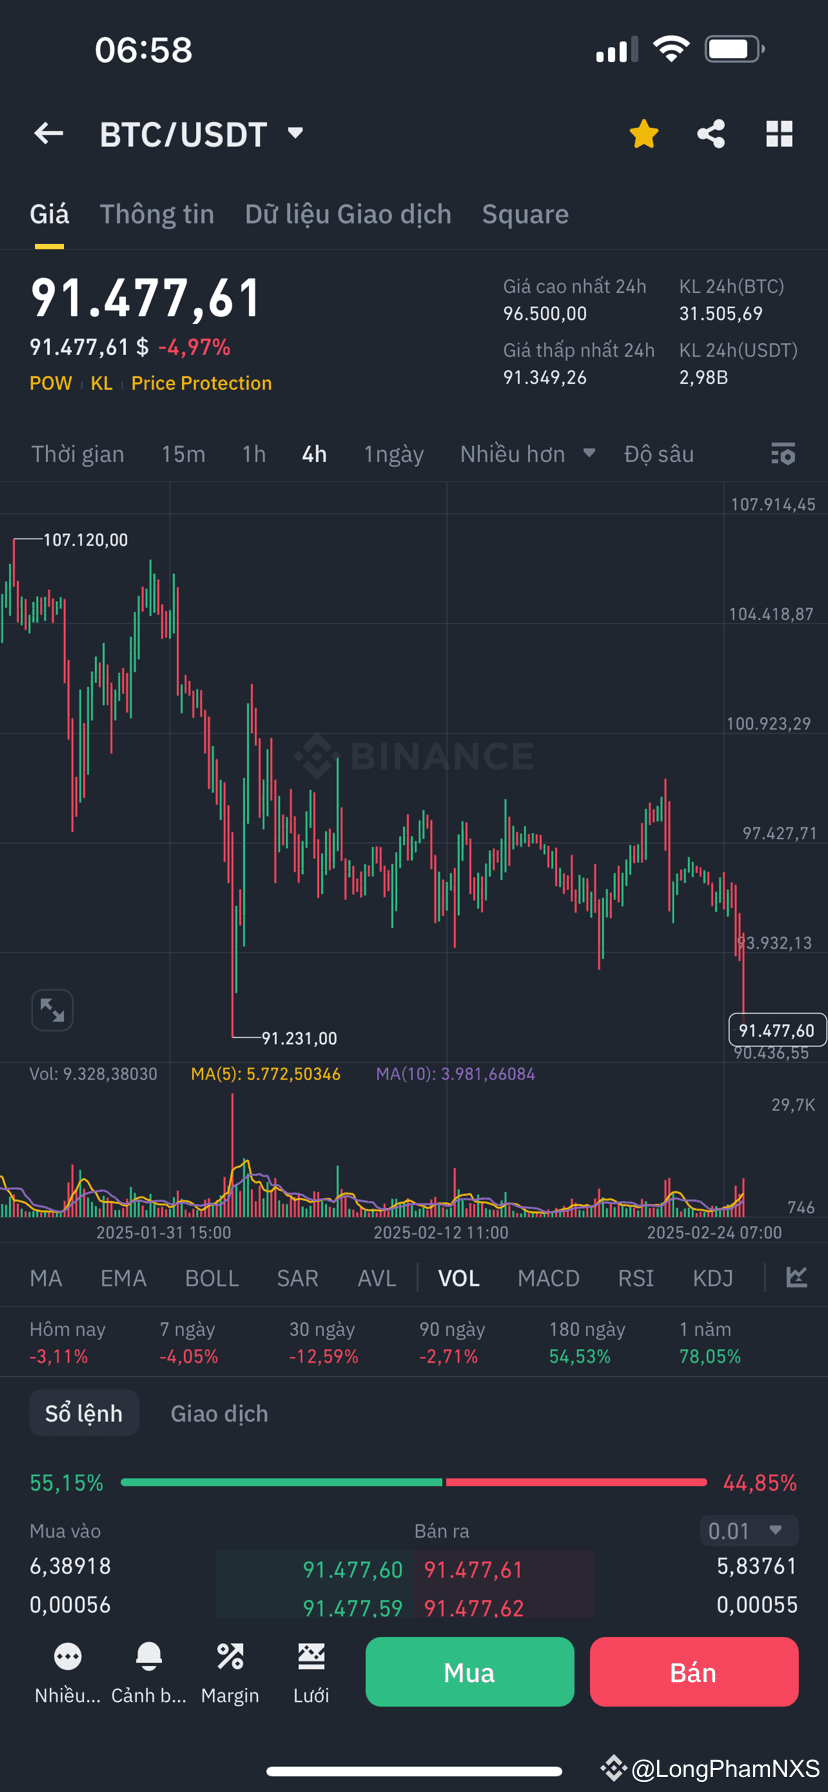The height and width of the screenshot is (1792, 828).
Task: Tap the Cảnh báo bell icon
Action: pos(149,1657)
